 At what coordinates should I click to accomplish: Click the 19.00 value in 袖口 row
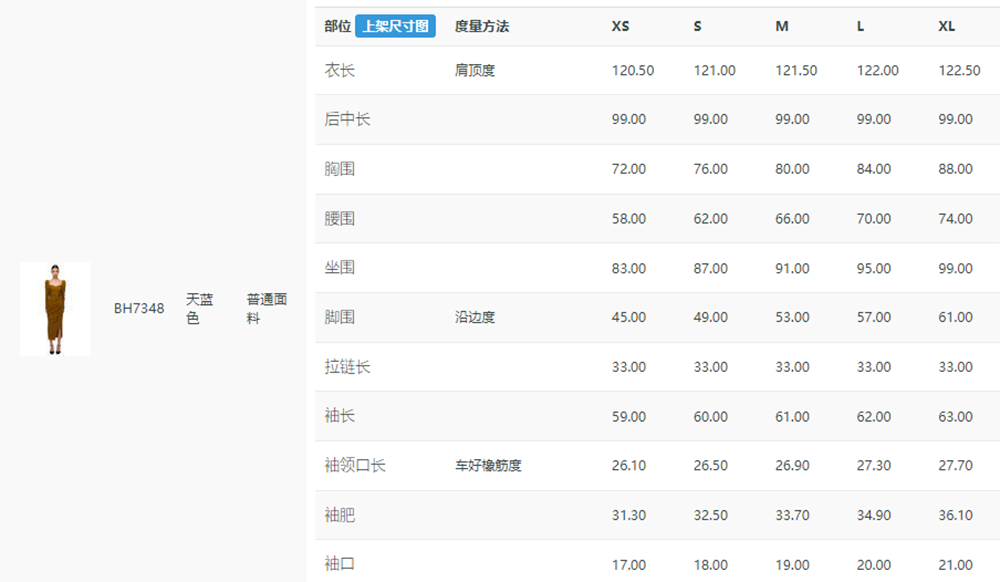coord(792,565)
